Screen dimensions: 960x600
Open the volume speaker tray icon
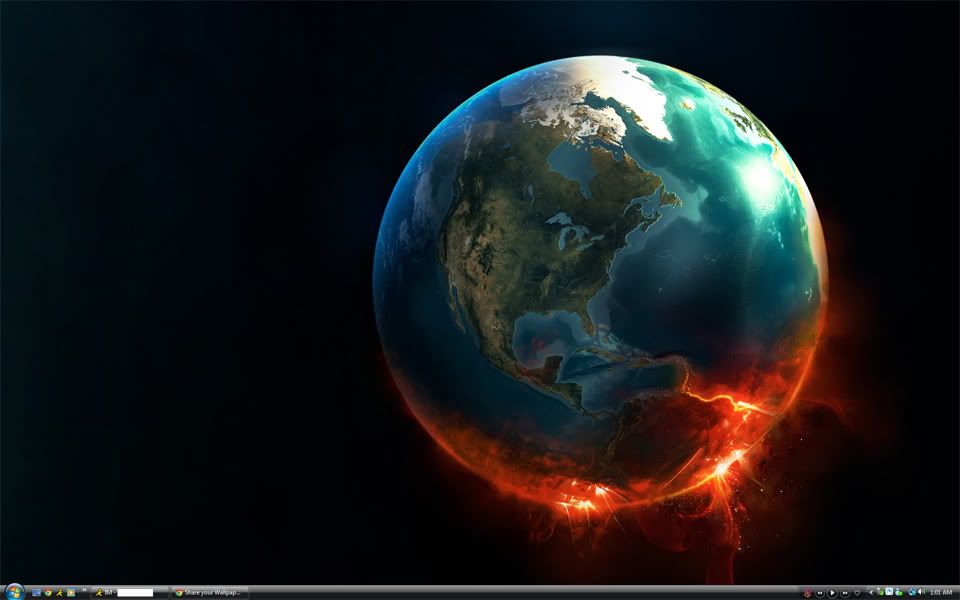tap(921, 592)
